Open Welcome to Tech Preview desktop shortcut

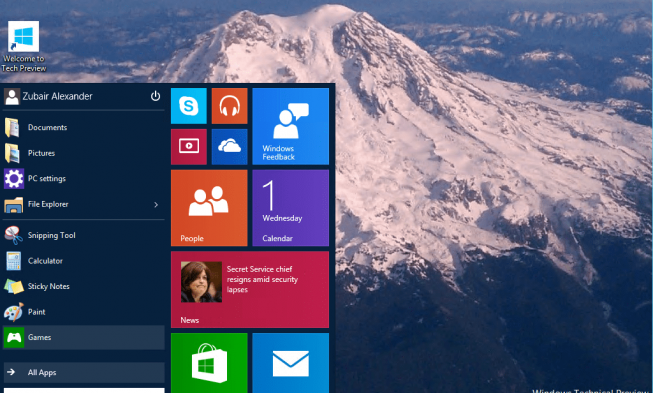[x=23, y=47]
